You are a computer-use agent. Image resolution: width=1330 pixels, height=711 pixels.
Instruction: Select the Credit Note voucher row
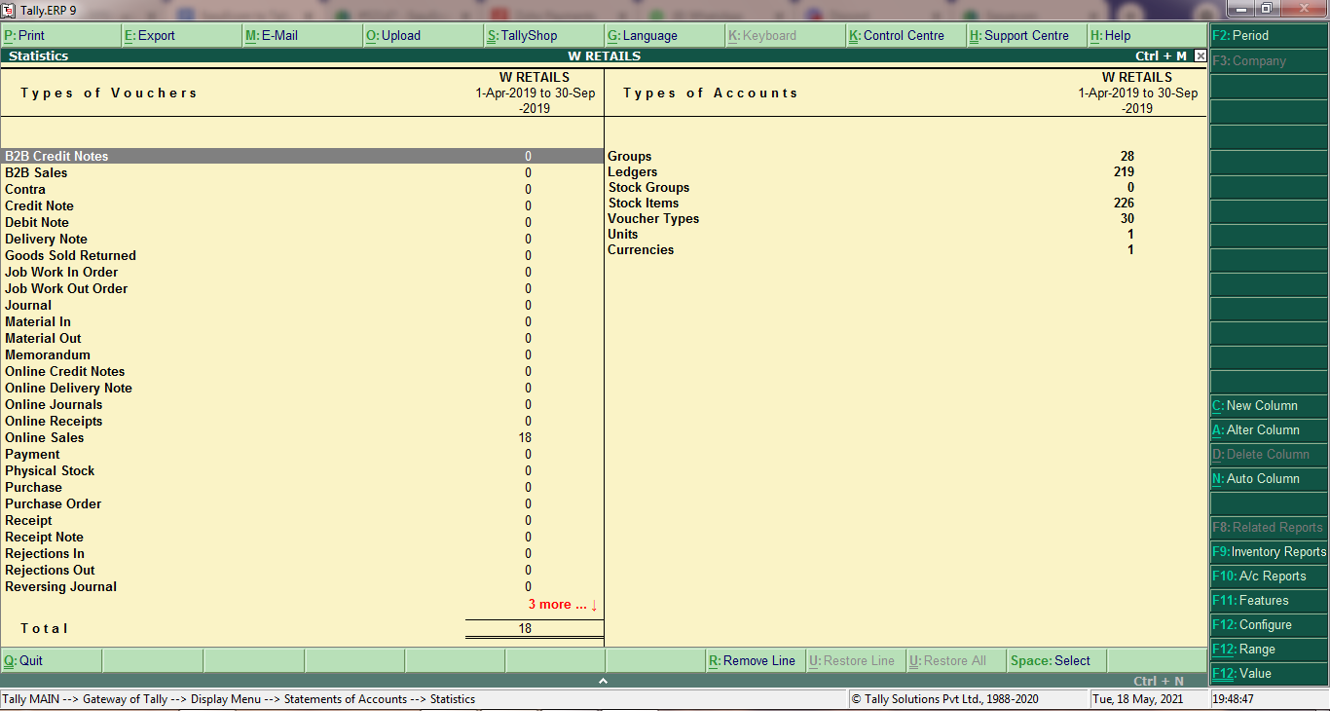click(x=302, y=206)
